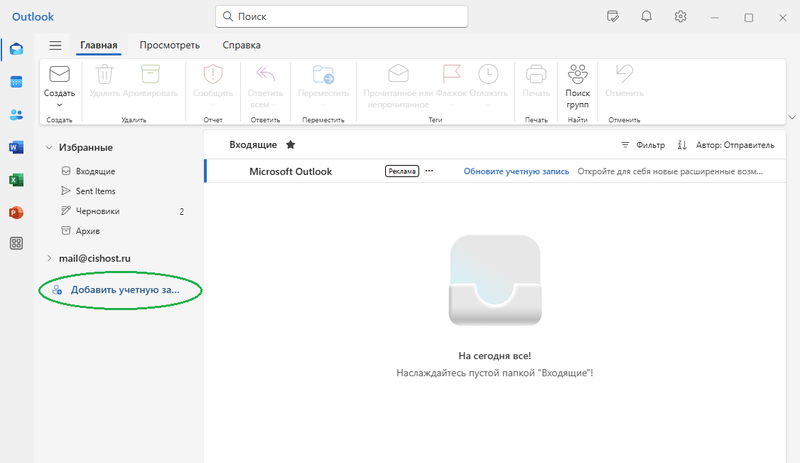The width and height of the screenshot is (800, 463).
Task: Click the Архивировать archive icon
Action: [x=150, y=75]
